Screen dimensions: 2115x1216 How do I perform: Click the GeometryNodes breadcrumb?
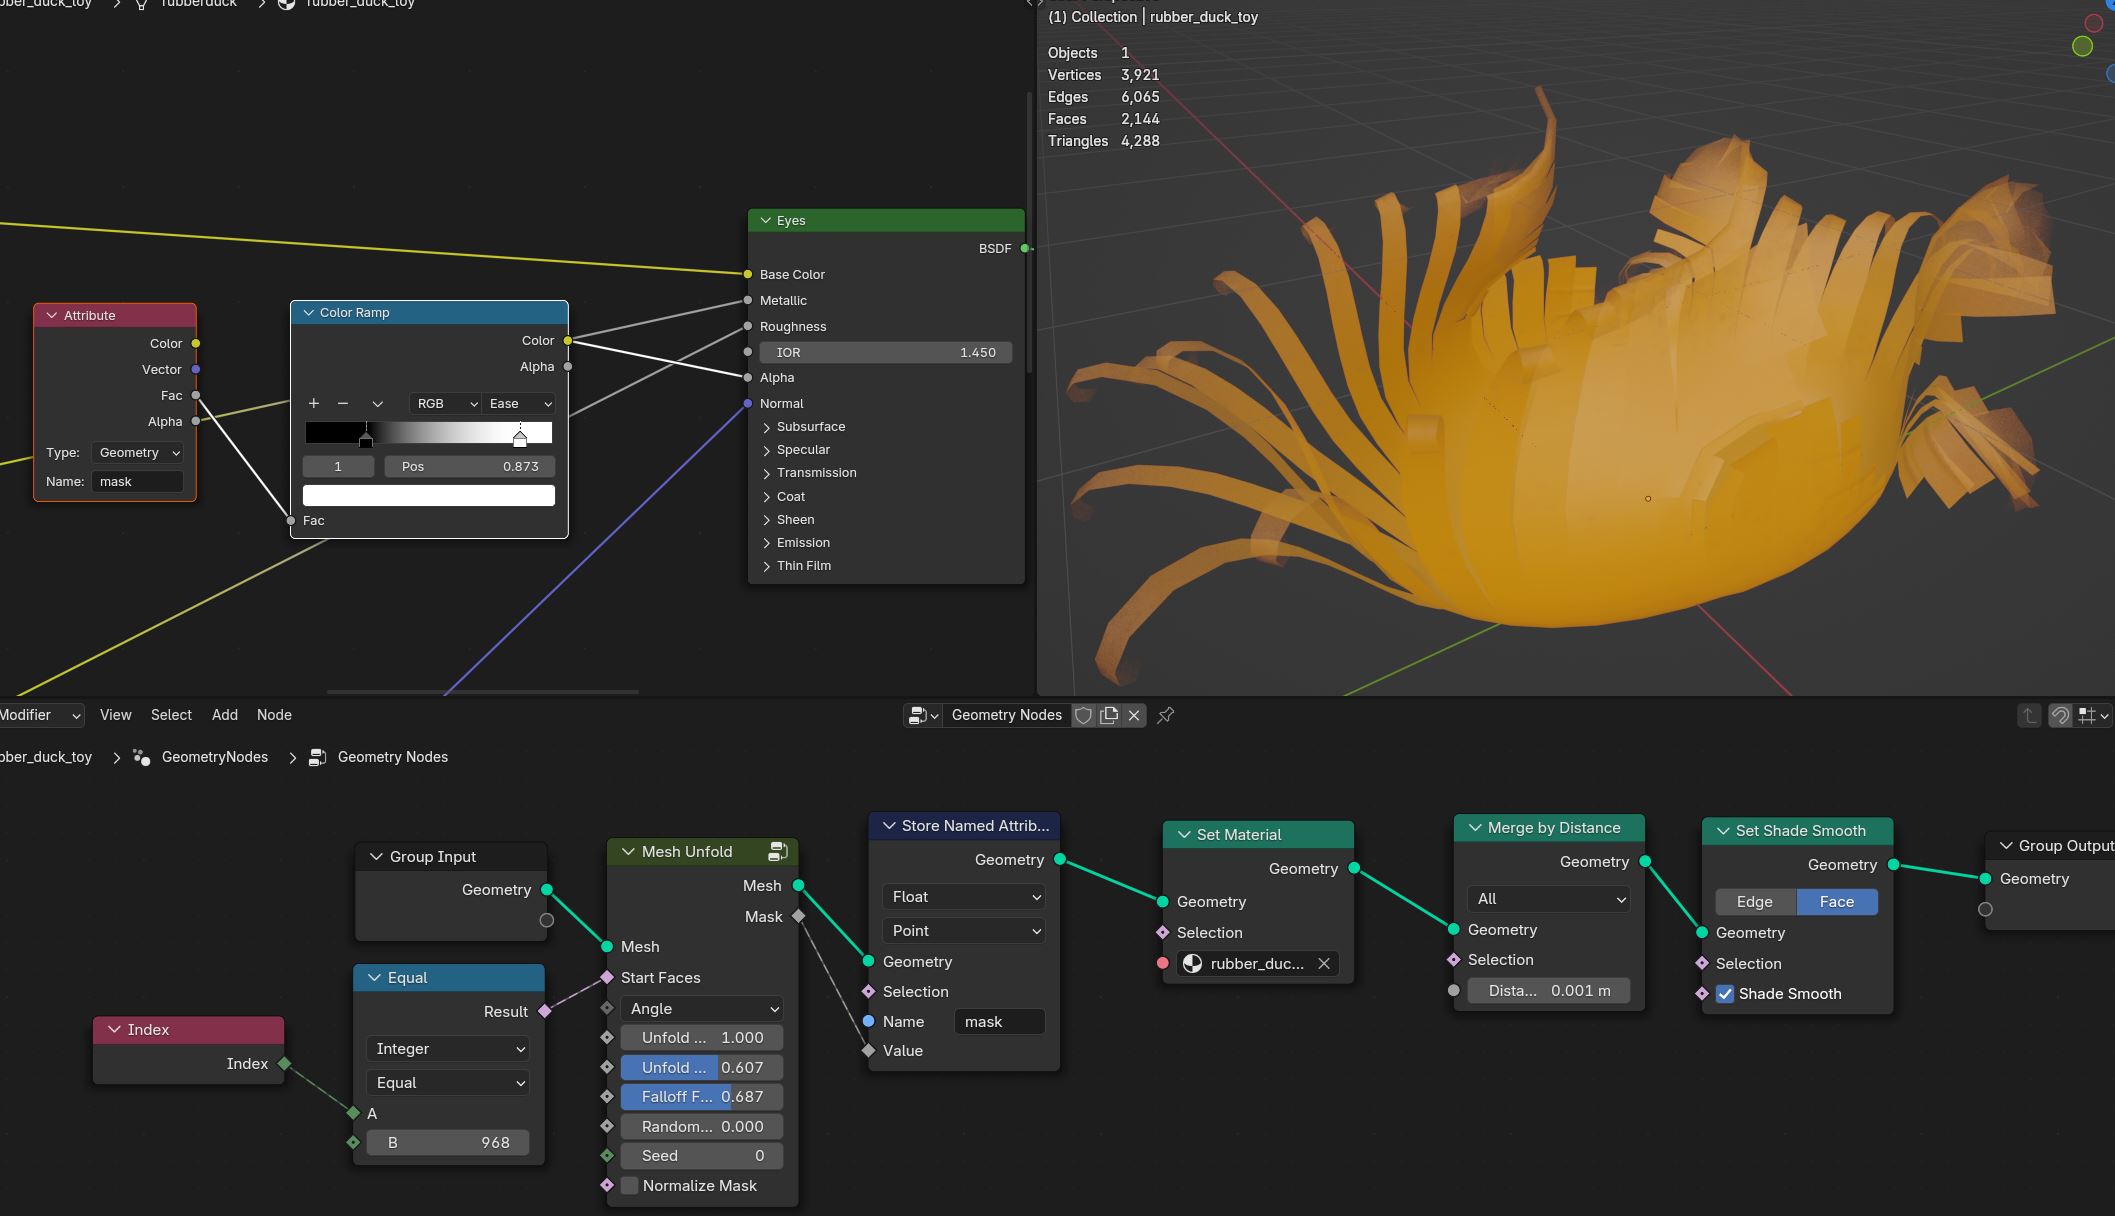click(x=214, y=757)
